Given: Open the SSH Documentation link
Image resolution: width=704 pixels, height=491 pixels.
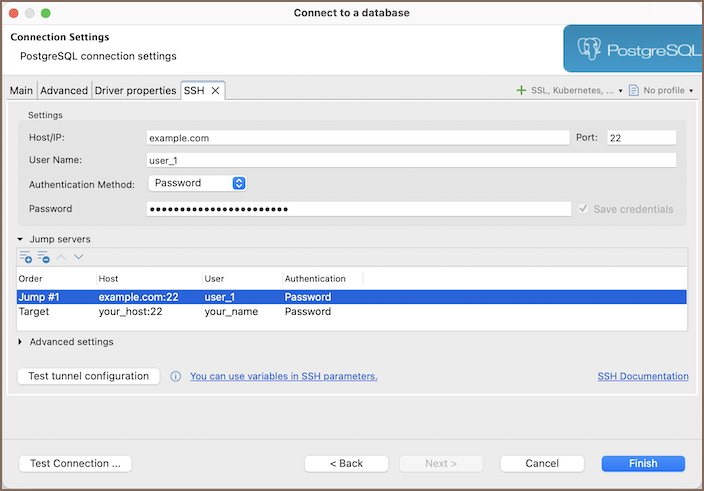Looking at the screenshot, I should (642, 377).
